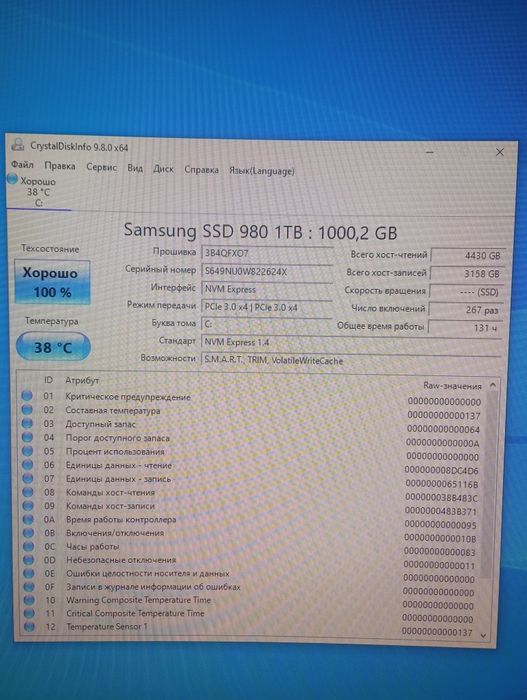This screenshot has height=700, width=527.
Task: Open the Справка menu
Action: pyautogui.click(x=201, y=170)
